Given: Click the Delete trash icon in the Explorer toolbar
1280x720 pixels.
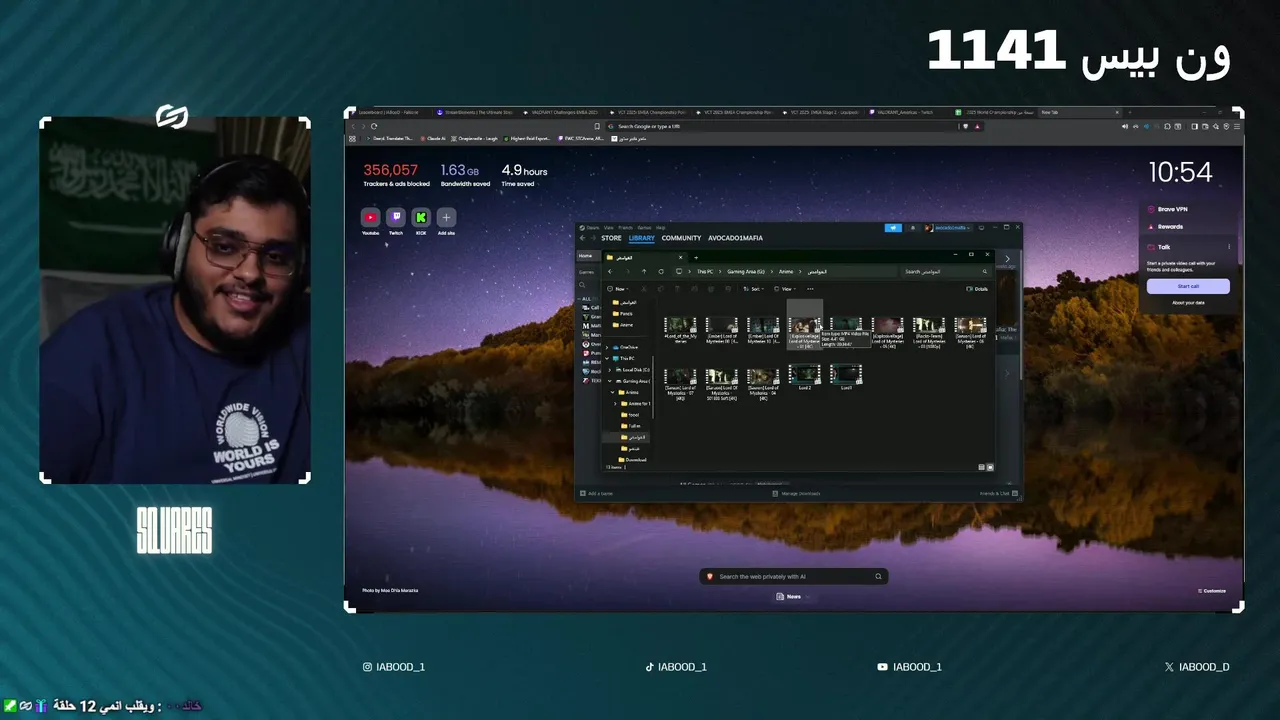Looking at the screenshot, I should pos(728,289).
